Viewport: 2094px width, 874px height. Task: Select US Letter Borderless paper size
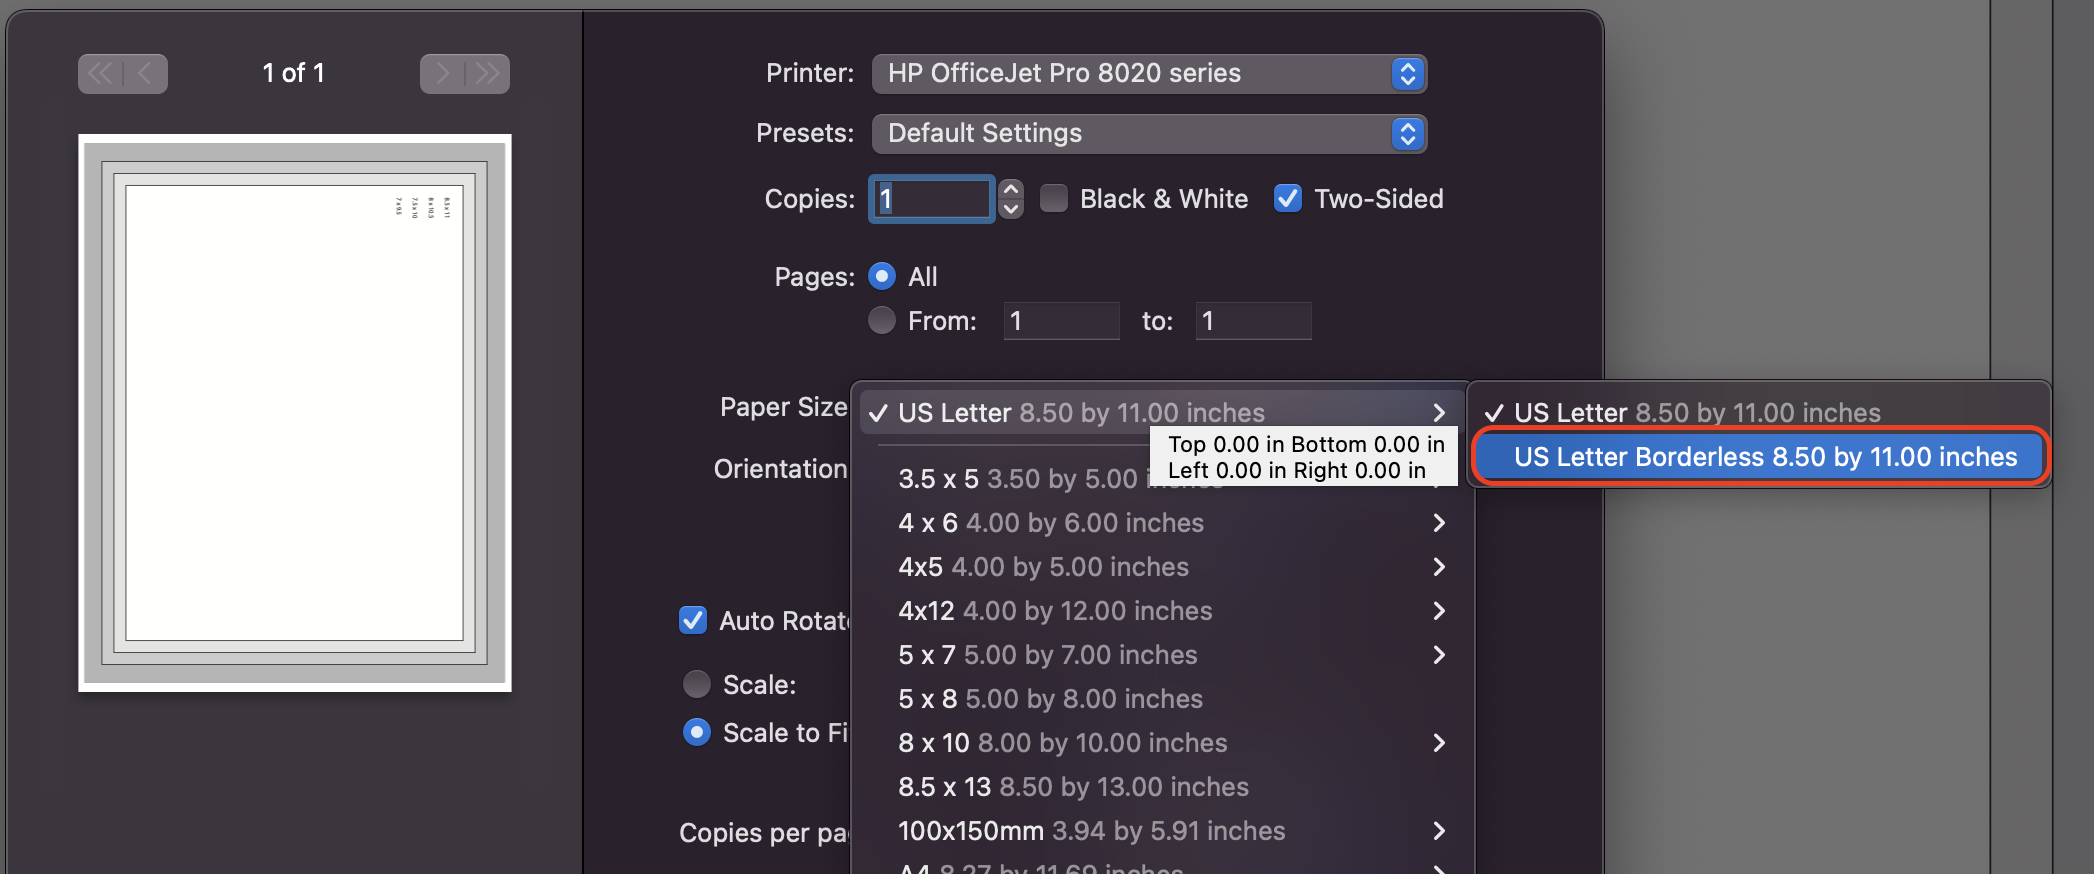[1764, 457]
